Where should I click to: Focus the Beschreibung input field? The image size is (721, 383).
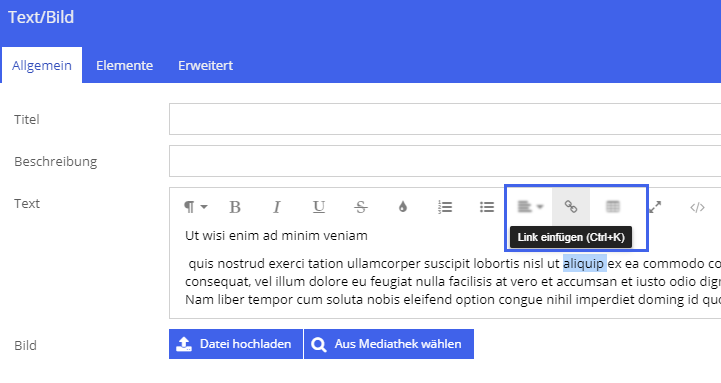pyautogui.click(x=445, y=161)
